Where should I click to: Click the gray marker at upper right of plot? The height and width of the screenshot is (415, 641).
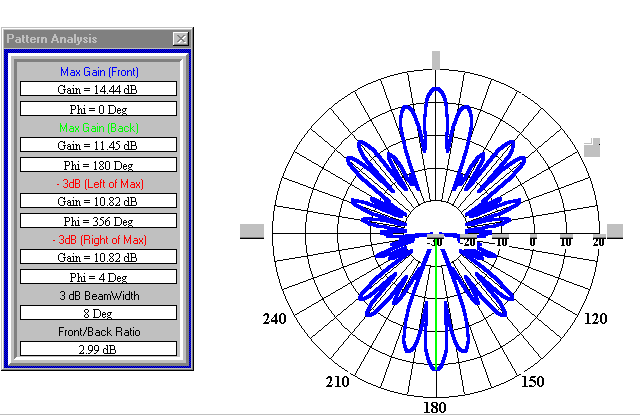click(x=592, y=148)
